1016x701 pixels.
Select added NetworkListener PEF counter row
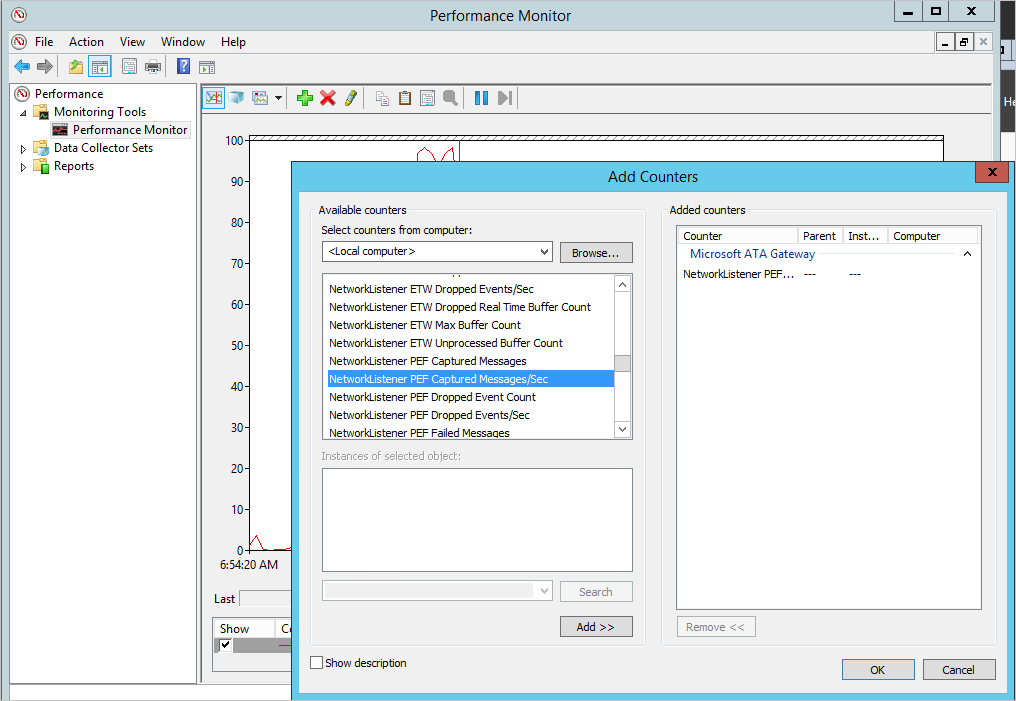coord(829,274)
